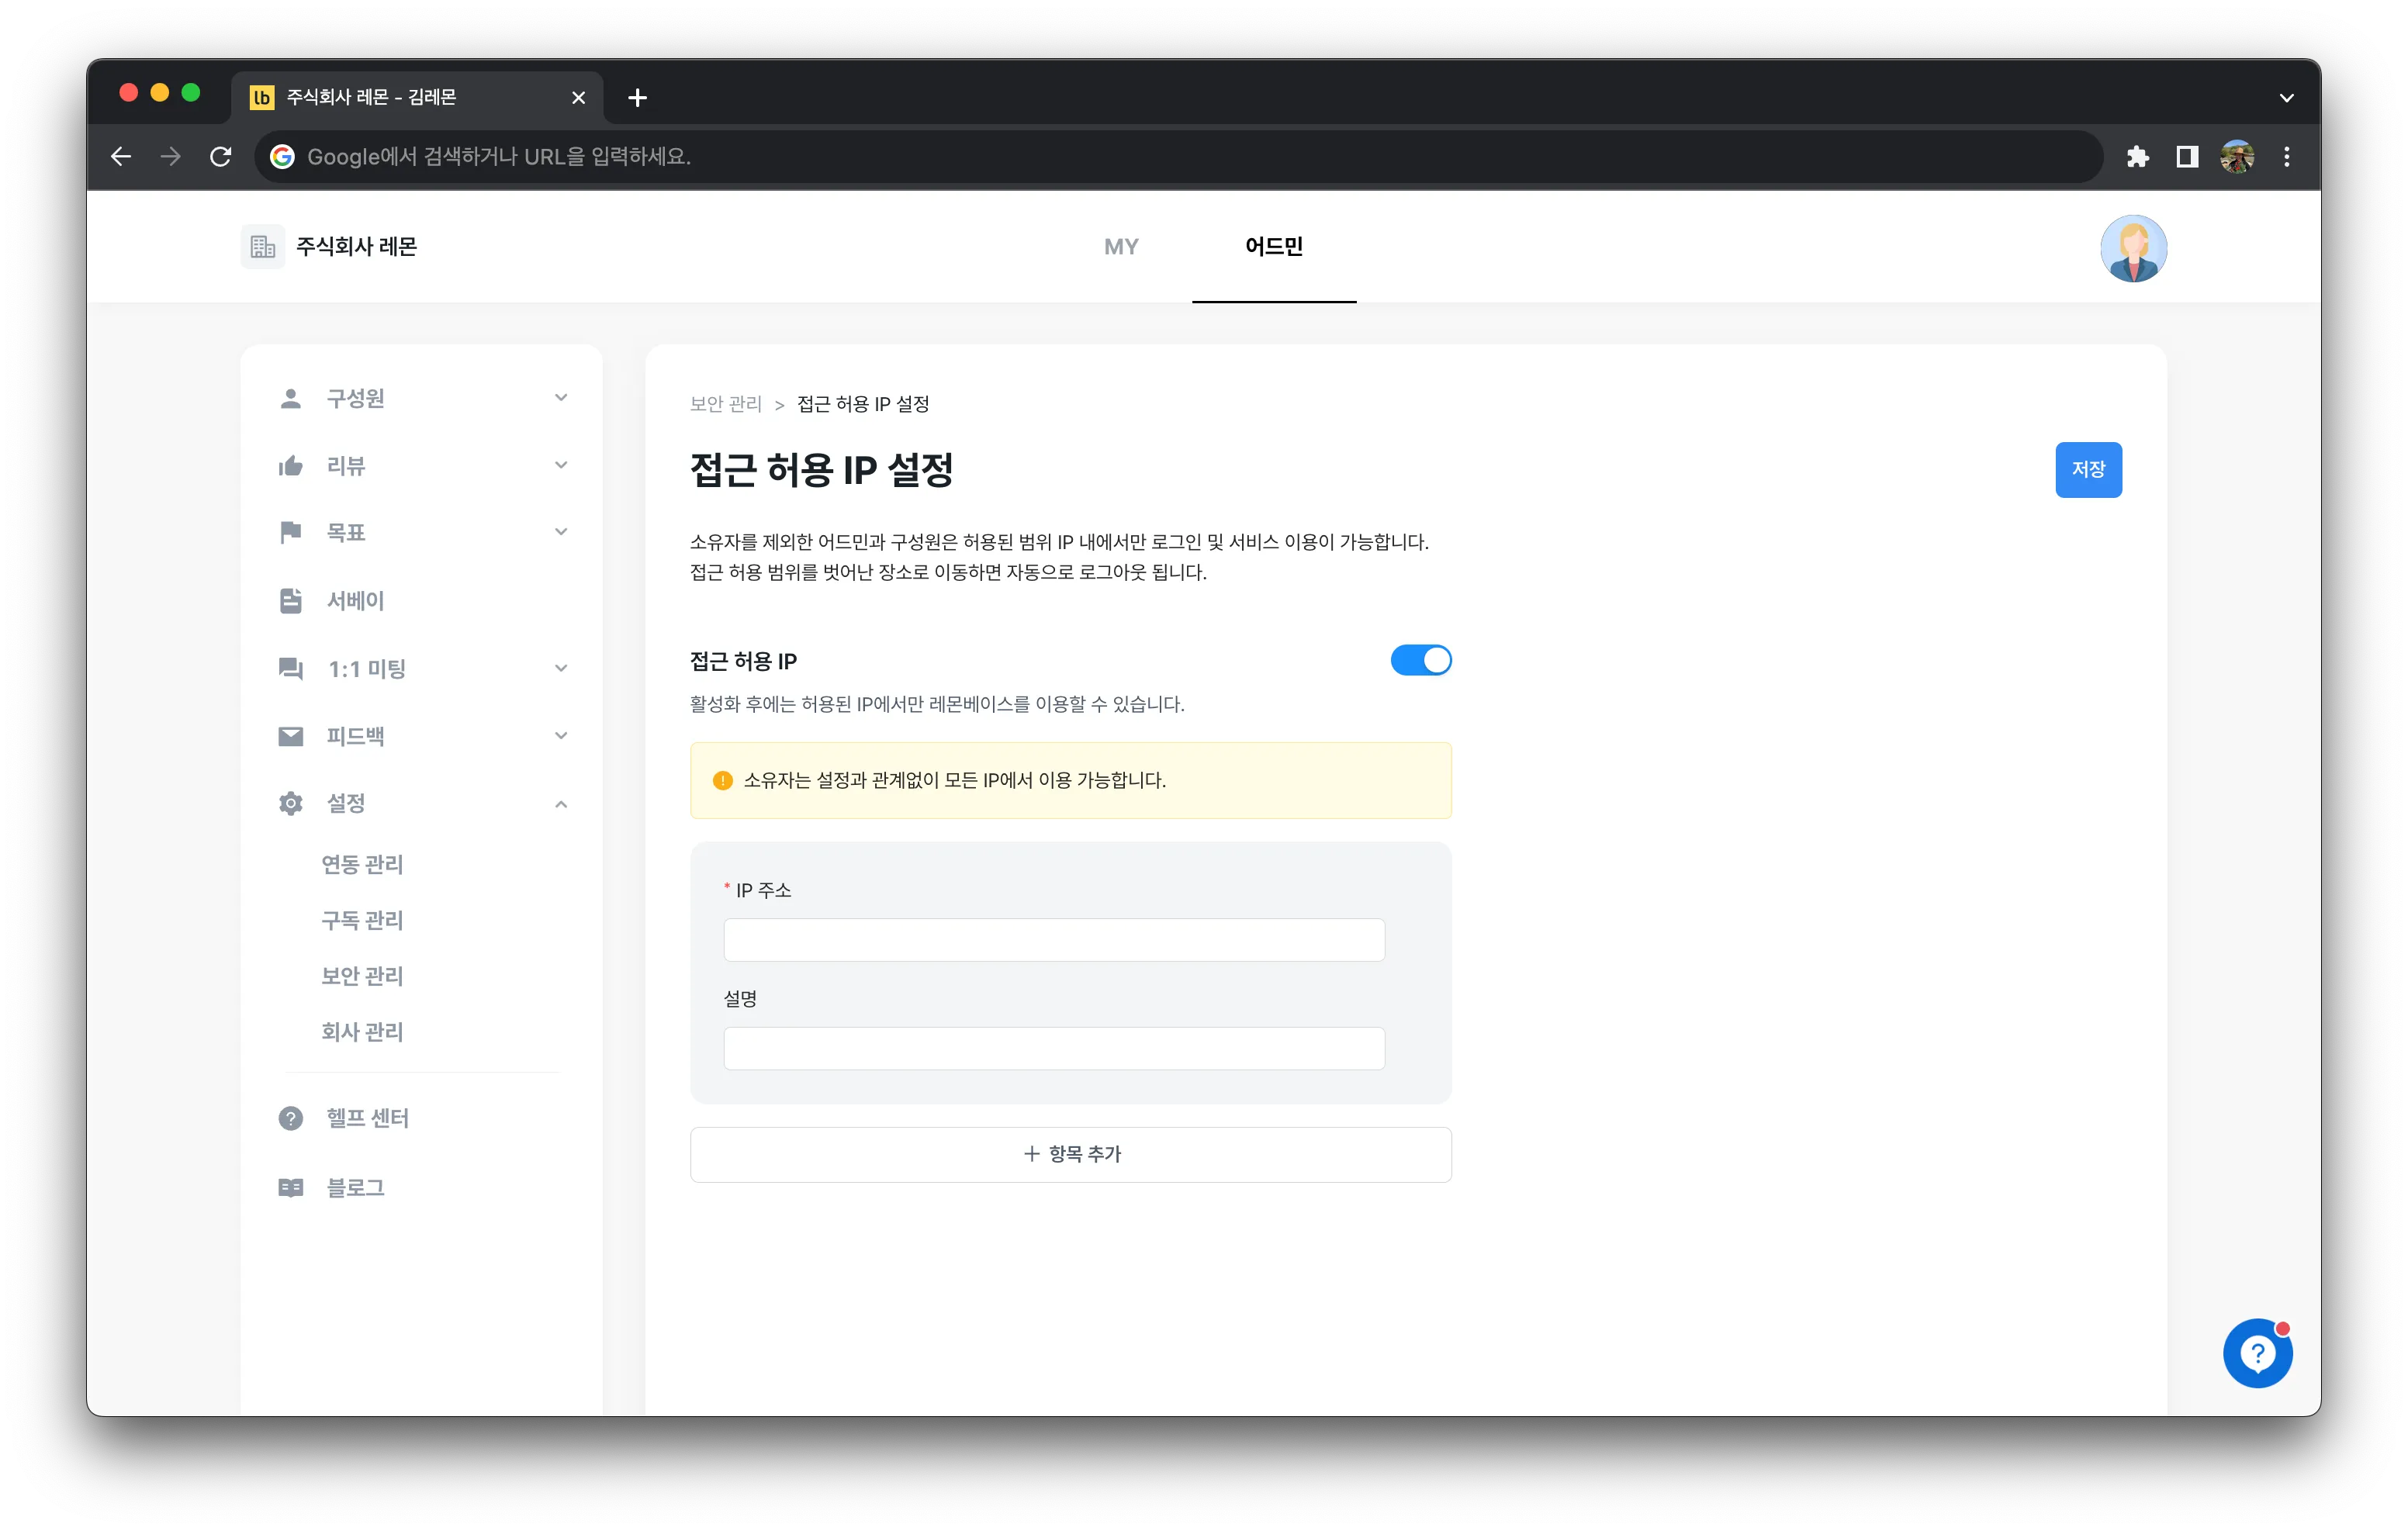Viewport: 2408px width, 1531px height.
Task: Open 보안 관리 submenu item
Action: tap(362, 976)
